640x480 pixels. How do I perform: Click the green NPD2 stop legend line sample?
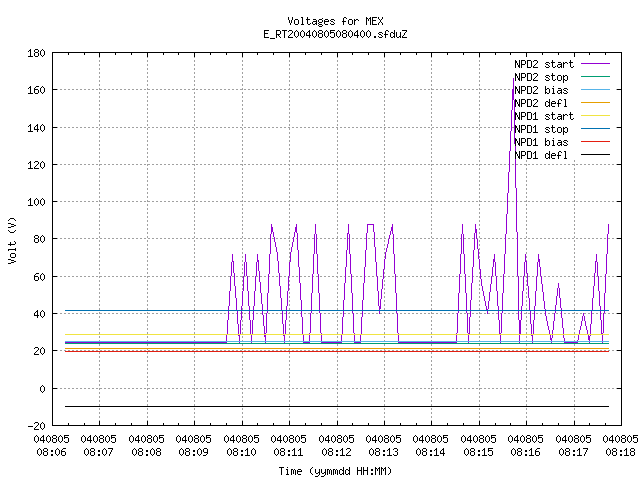click(595, 76)
